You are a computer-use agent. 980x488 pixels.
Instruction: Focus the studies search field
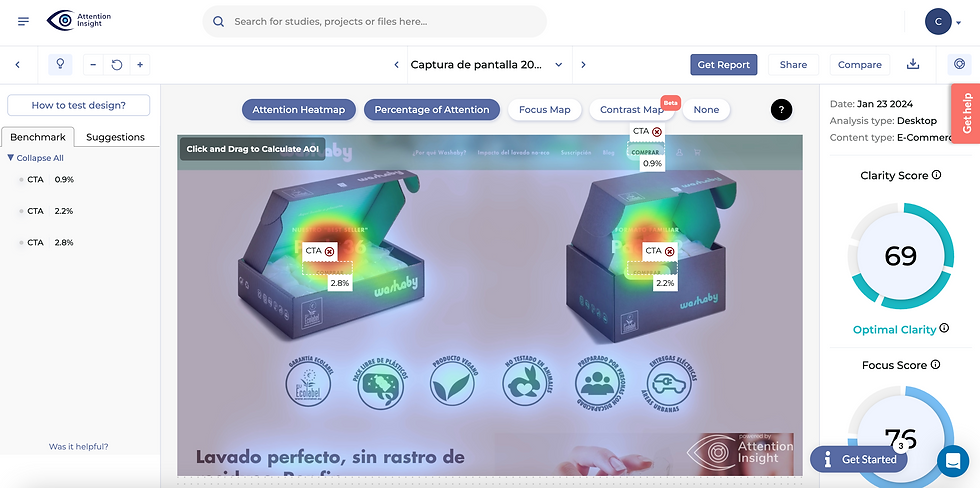(374, 21)
